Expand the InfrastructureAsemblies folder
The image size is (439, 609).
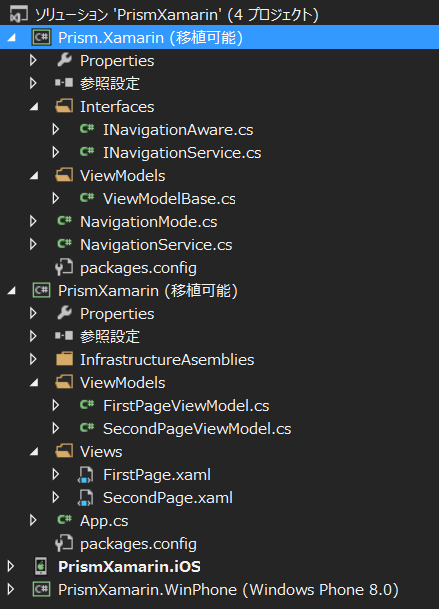click(x=33, y=359)
